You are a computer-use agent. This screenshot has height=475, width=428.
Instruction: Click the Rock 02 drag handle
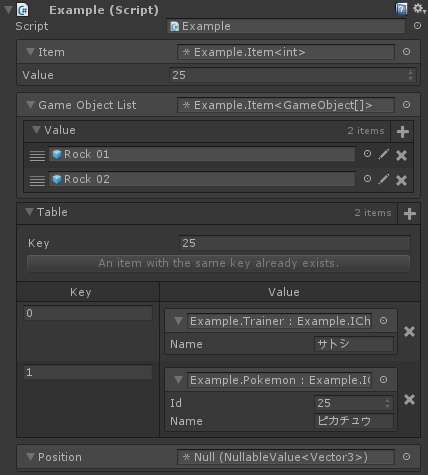point(37,181)
